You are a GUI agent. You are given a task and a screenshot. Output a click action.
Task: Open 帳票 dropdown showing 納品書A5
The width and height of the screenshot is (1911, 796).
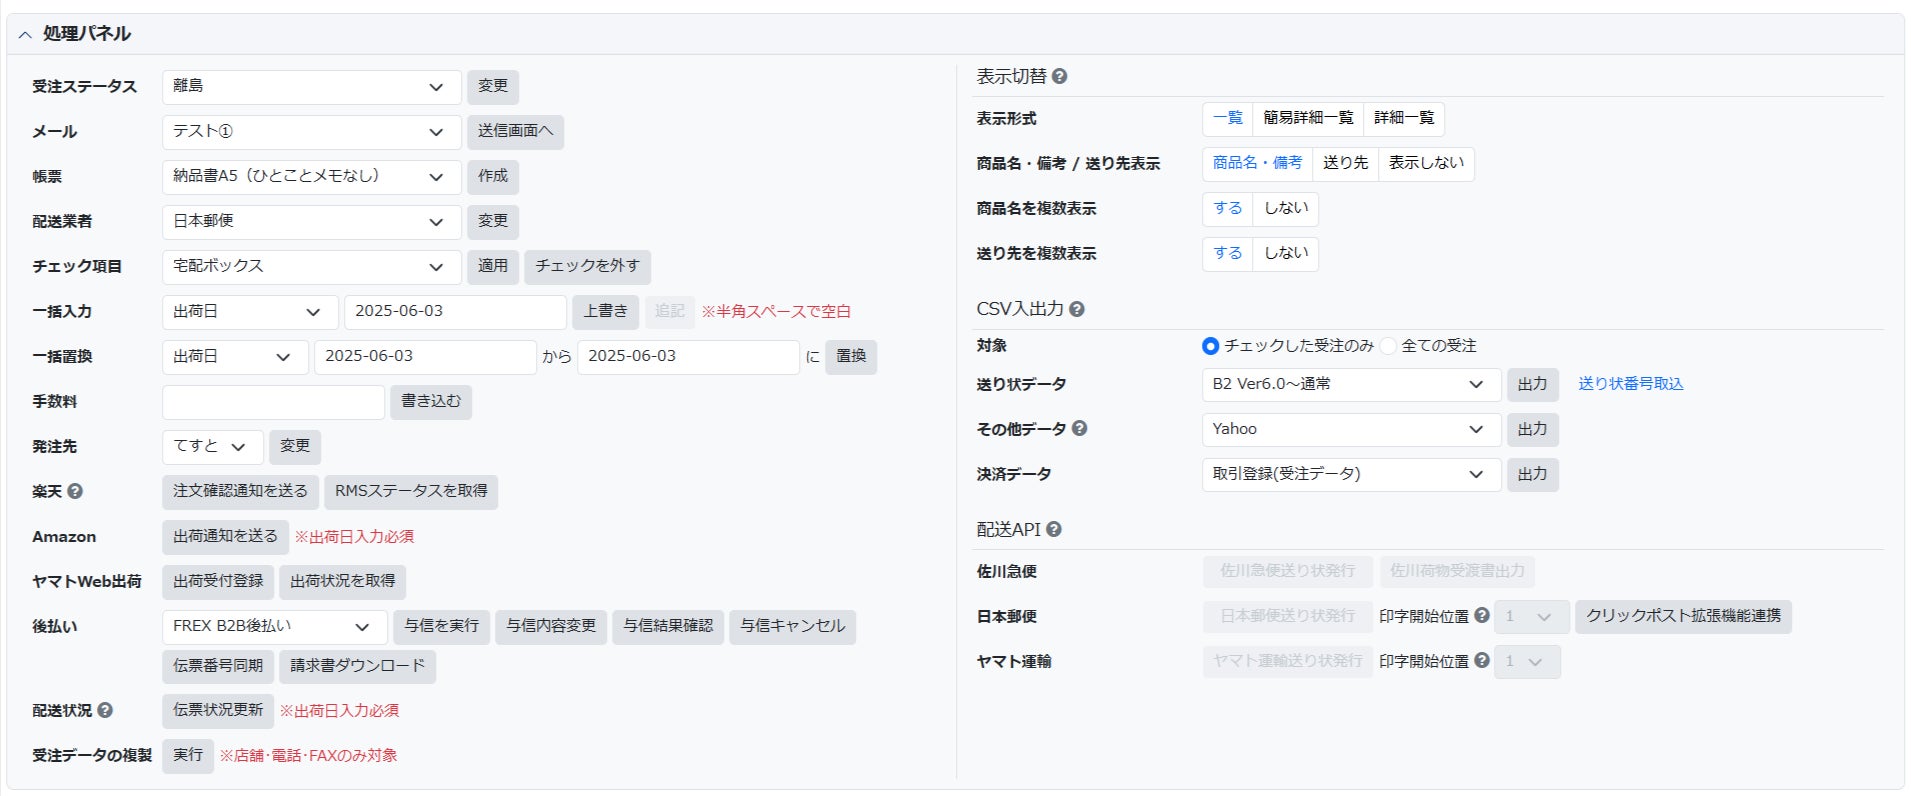tap(311, 177)
